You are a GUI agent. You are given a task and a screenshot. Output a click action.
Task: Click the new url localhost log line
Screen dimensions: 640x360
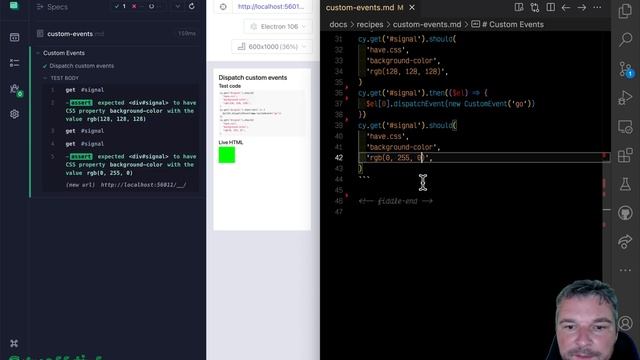[x=126, y=185]
